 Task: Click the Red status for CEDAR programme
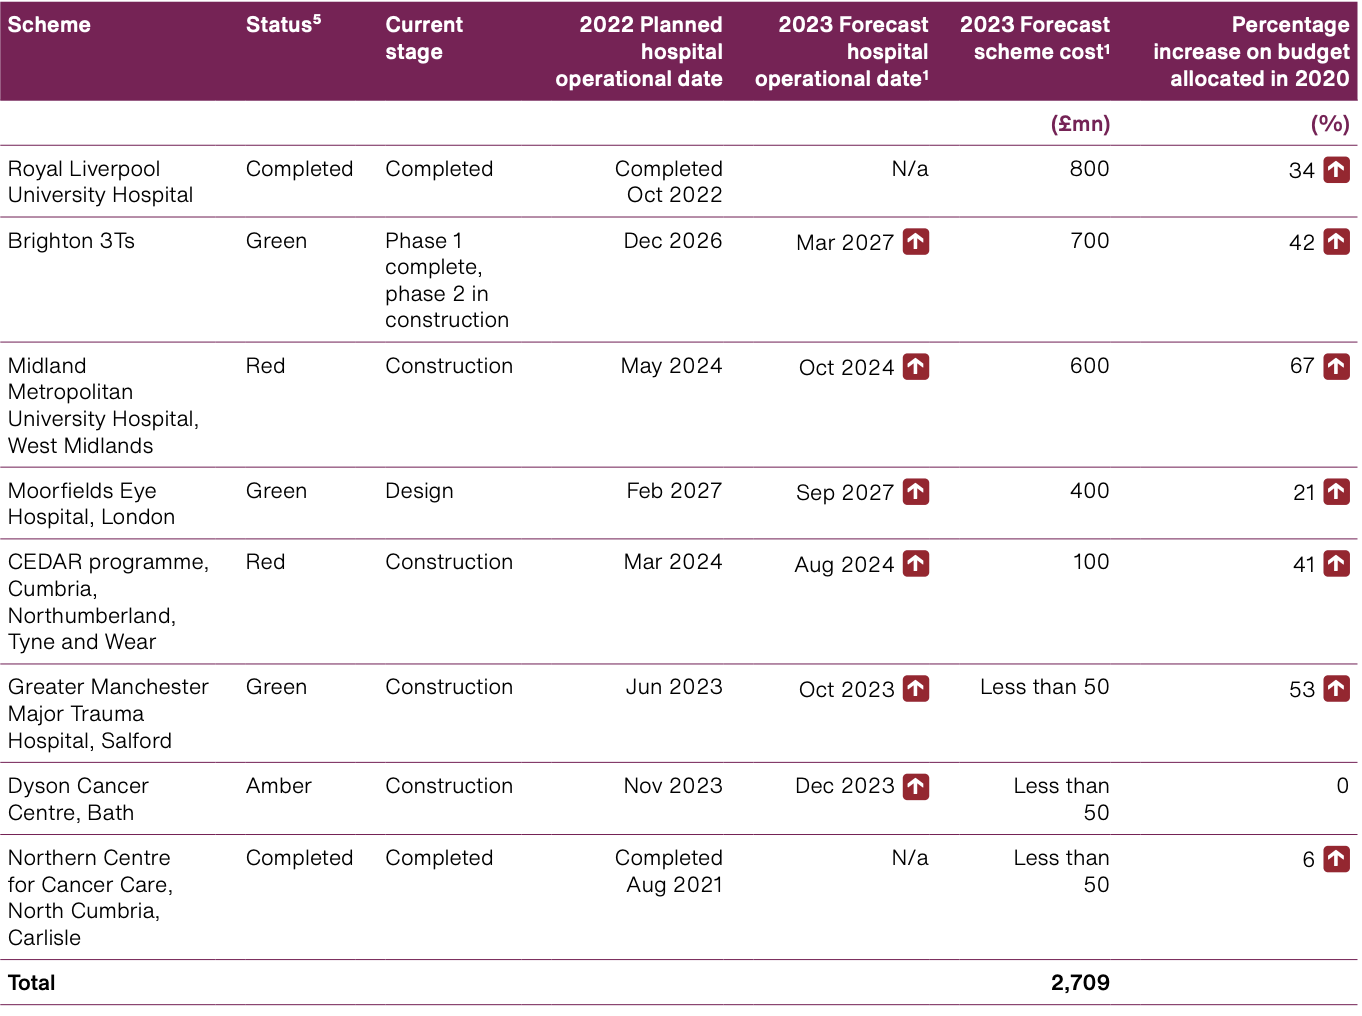click(x=265, y=562)
